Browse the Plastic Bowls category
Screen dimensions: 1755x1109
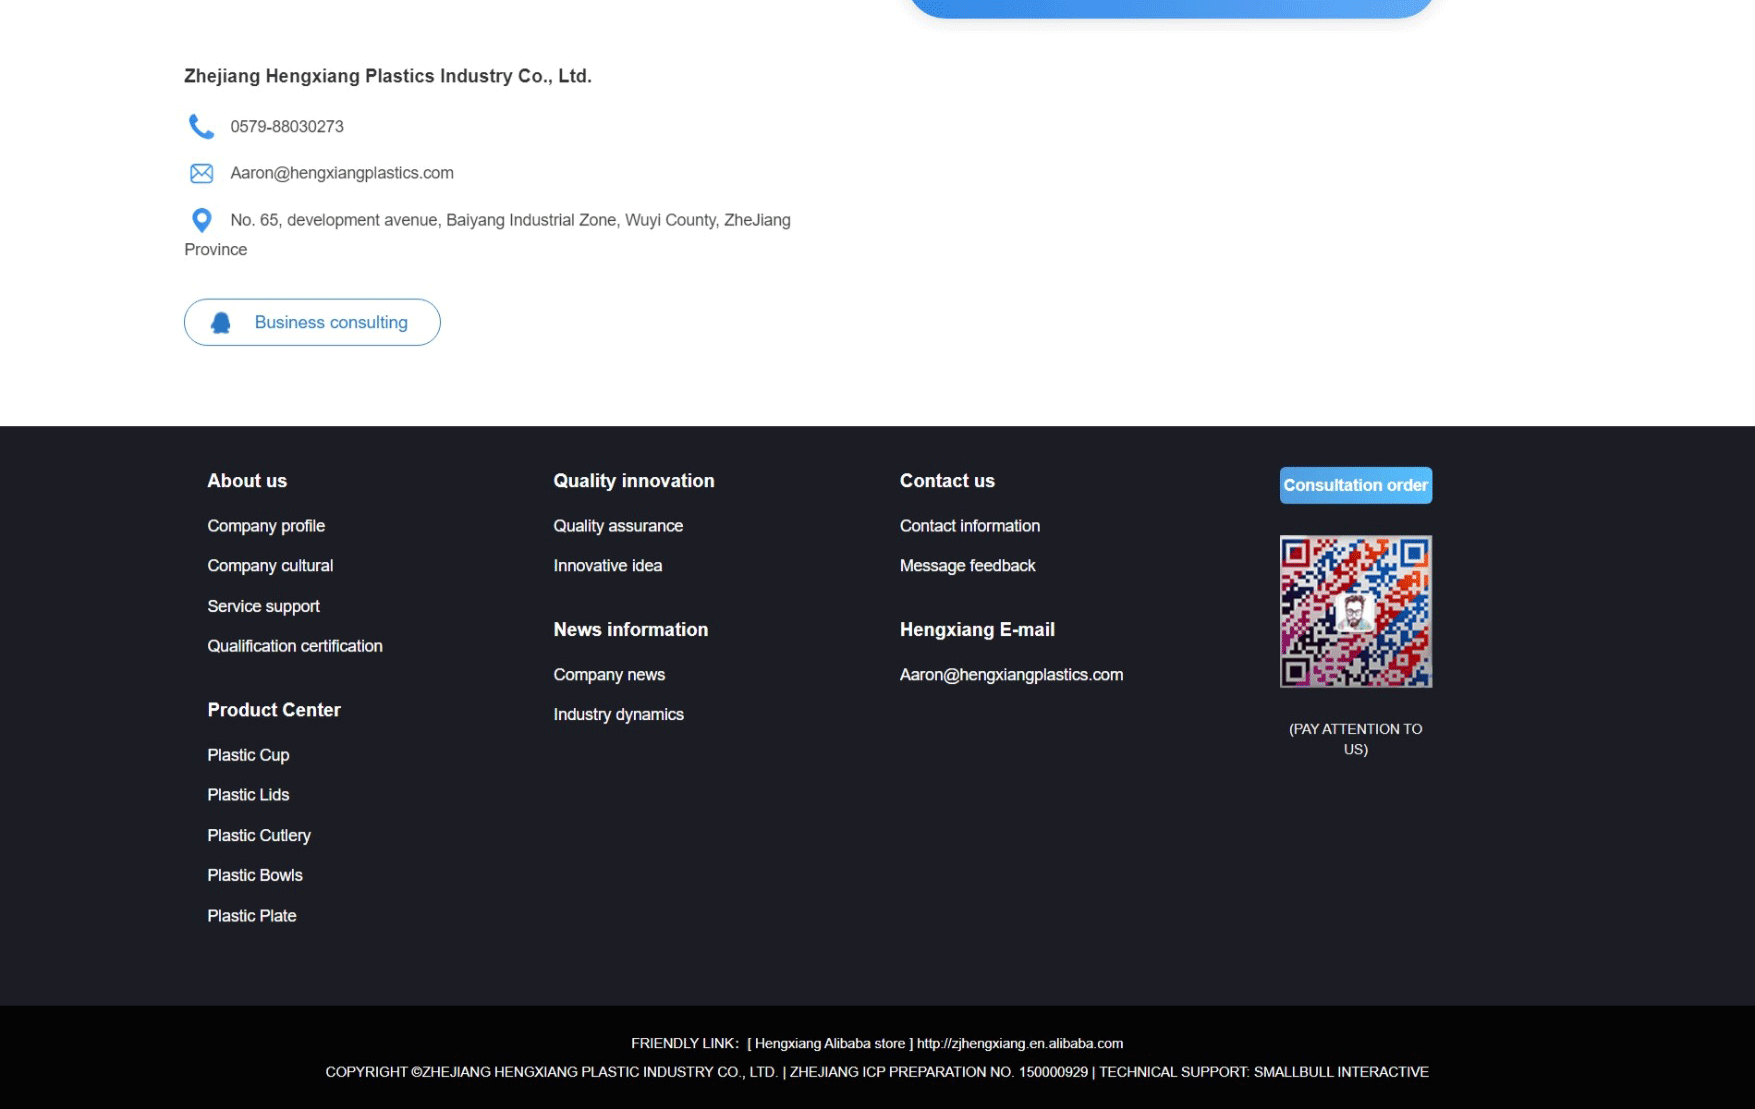(255, 875)
